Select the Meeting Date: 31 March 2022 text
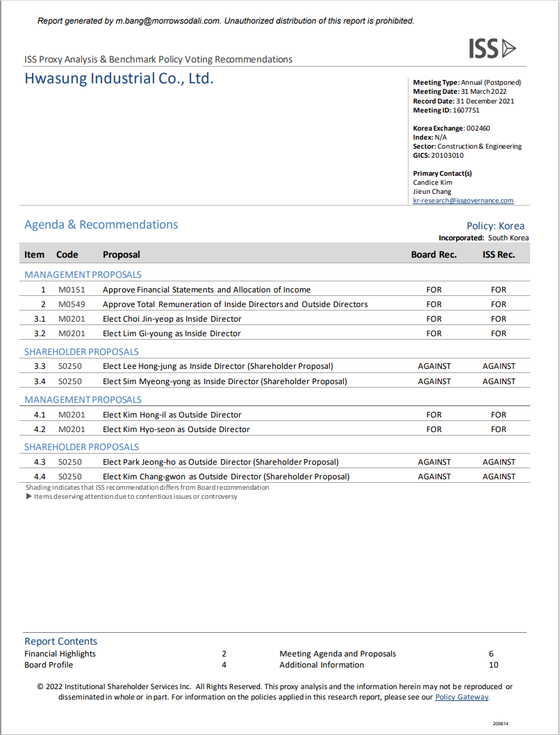The width and height of the screenshot is (560, 735). click(x=460, y=91)
